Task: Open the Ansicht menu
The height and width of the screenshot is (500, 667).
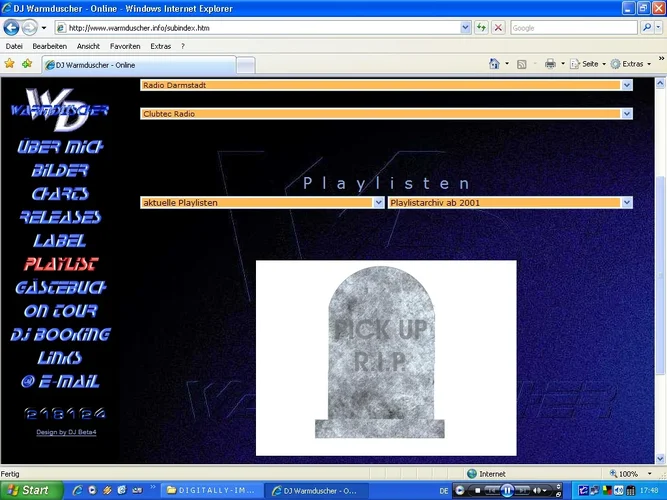Action: click(x=88, y=46)
